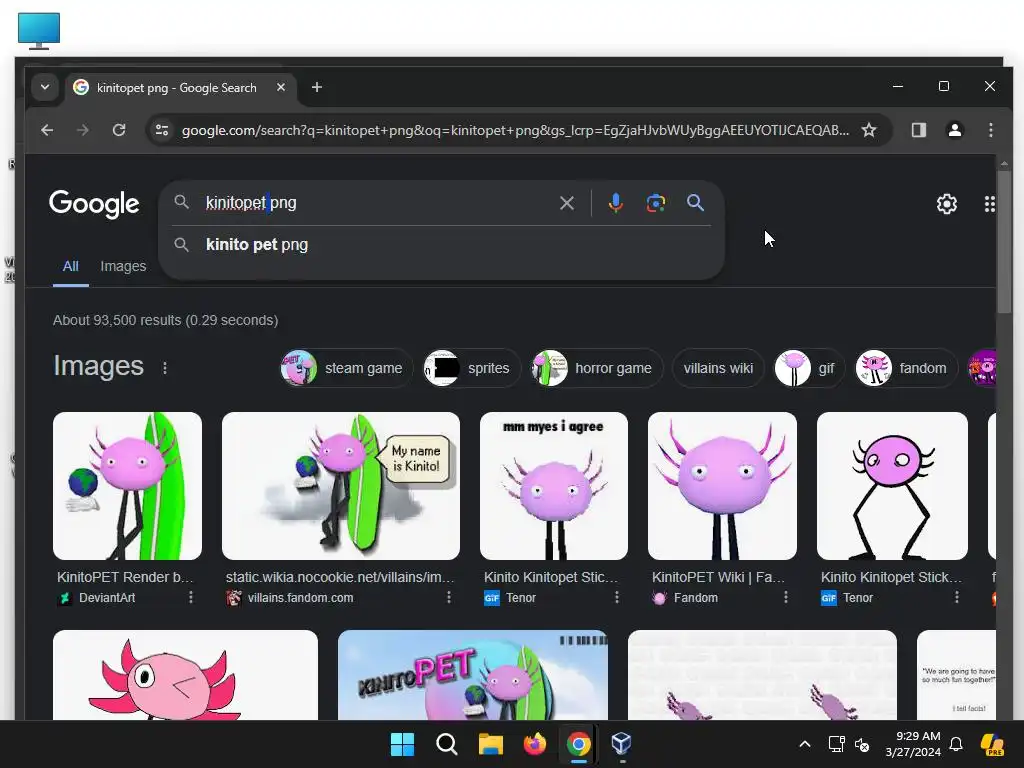
Task: Switch to the Images results tab
Action: click(x=123, y=266)
